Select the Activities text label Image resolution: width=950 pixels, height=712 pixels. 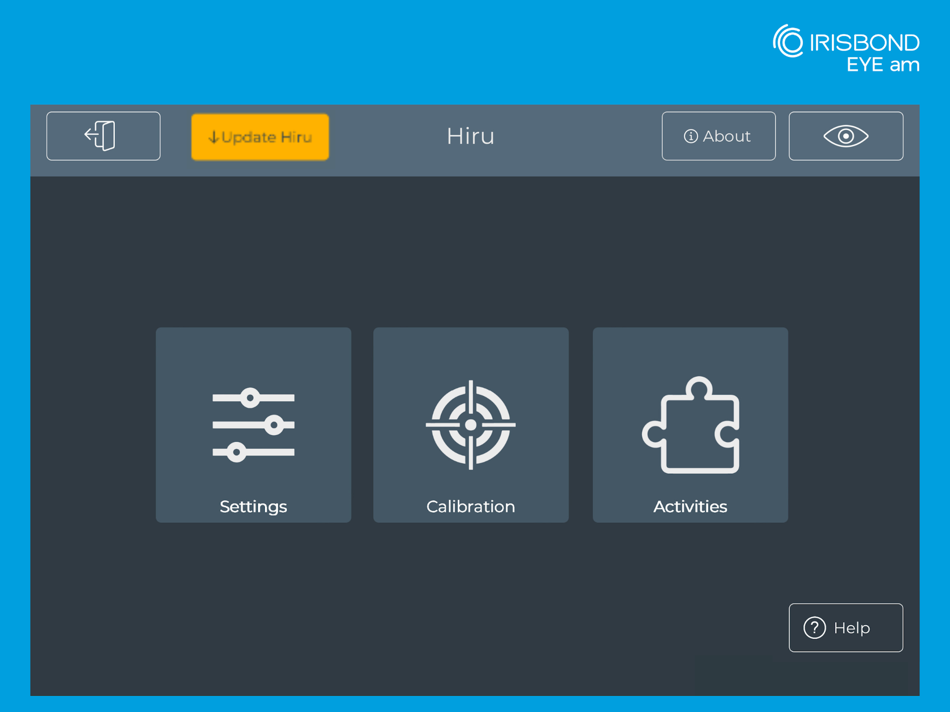tap(690, 507)
